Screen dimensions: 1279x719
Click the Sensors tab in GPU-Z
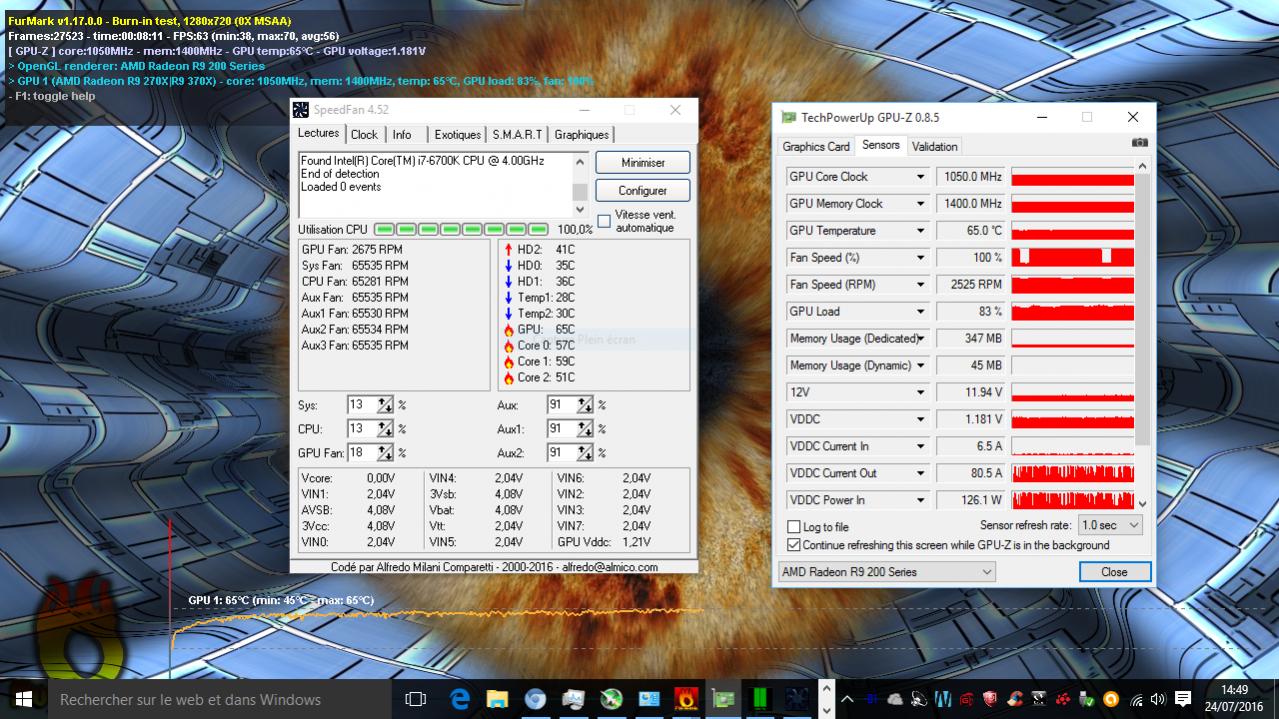click(881, 145)
